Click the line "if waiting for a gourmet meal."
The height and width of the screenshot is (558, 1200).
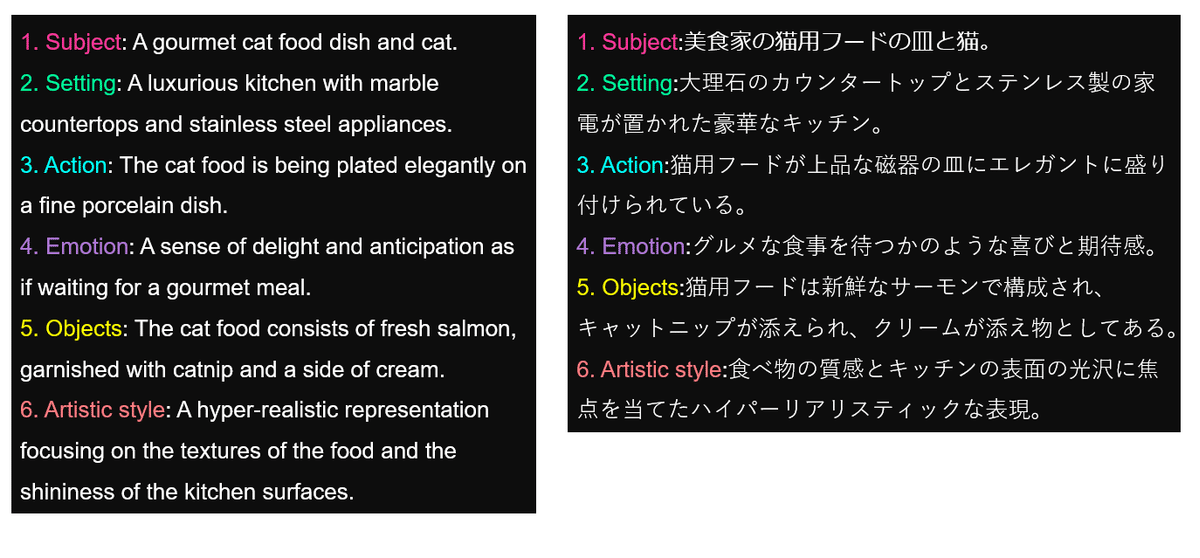pos(166,288)
